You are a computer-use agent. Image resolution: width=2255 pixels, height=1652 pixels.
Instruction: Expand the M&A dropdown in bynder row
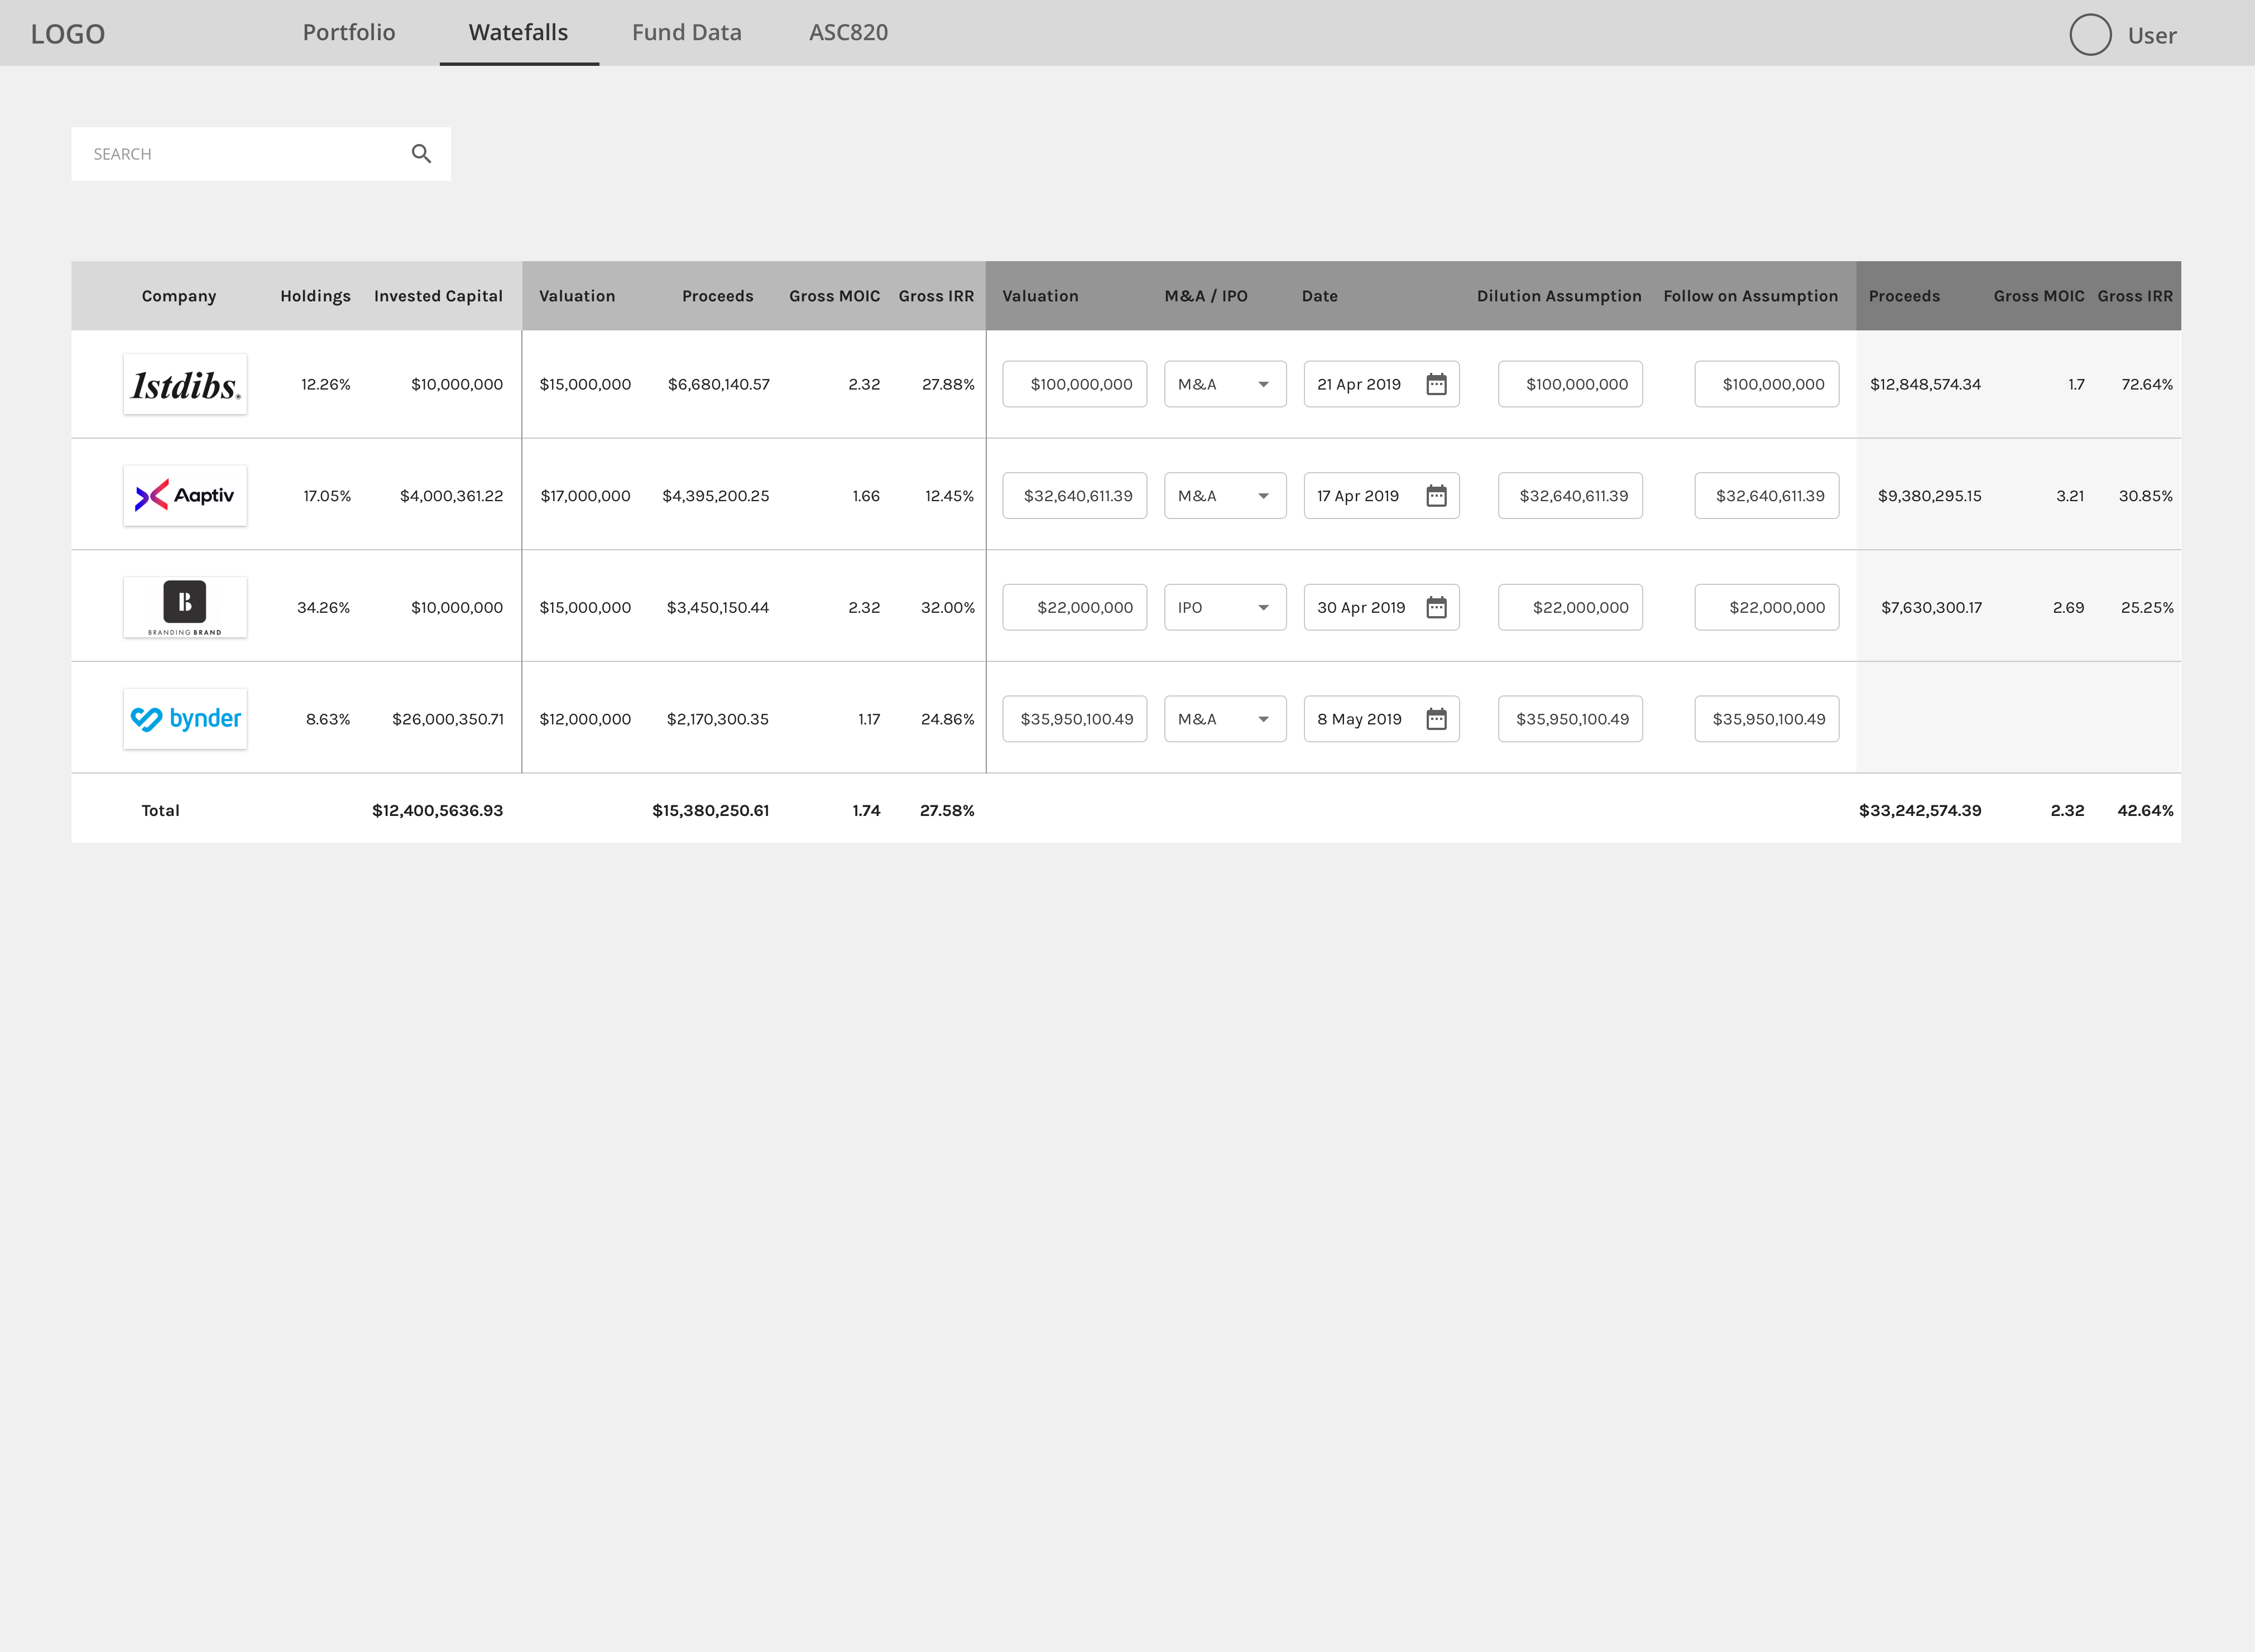click(x=1225, y=719)
